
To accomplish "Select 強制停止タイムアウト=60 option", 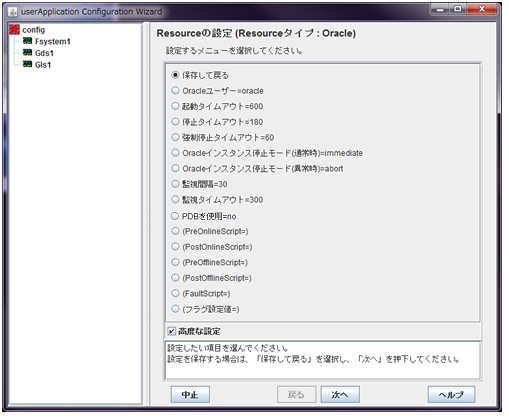I will (x=175, y=137).
